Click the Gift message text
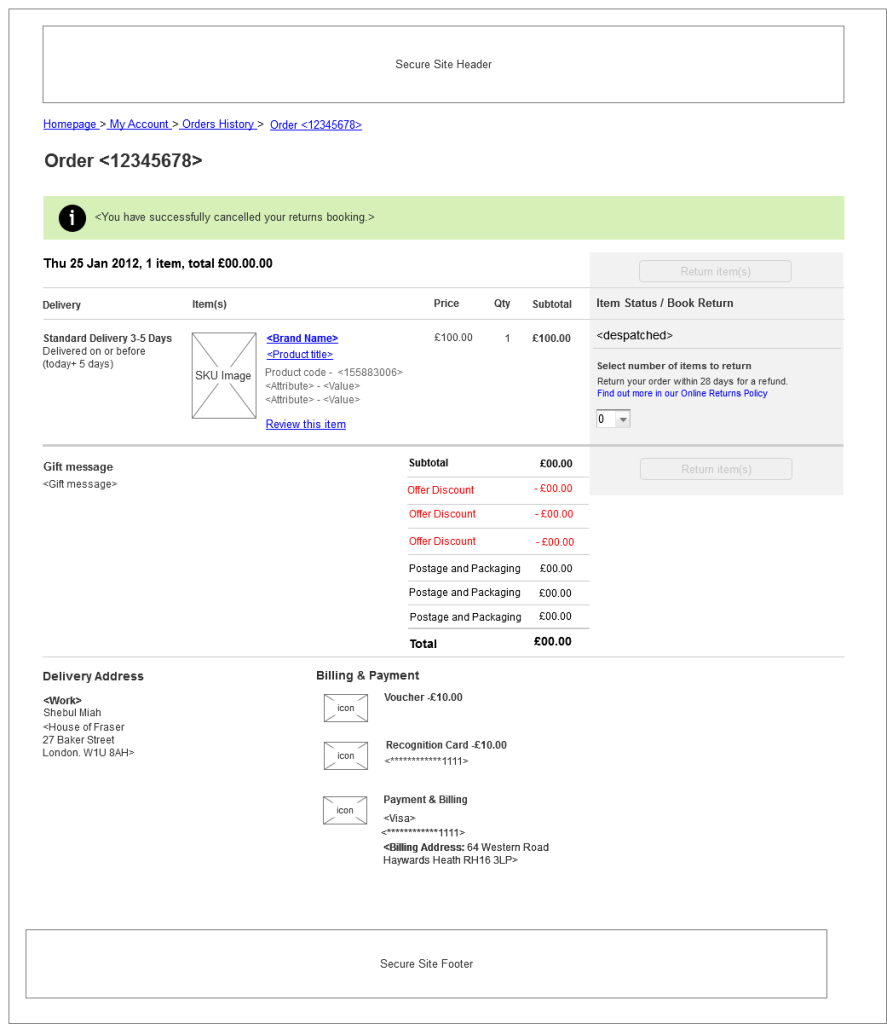The height and width of the screenshot is (1024, 887). 77,484
